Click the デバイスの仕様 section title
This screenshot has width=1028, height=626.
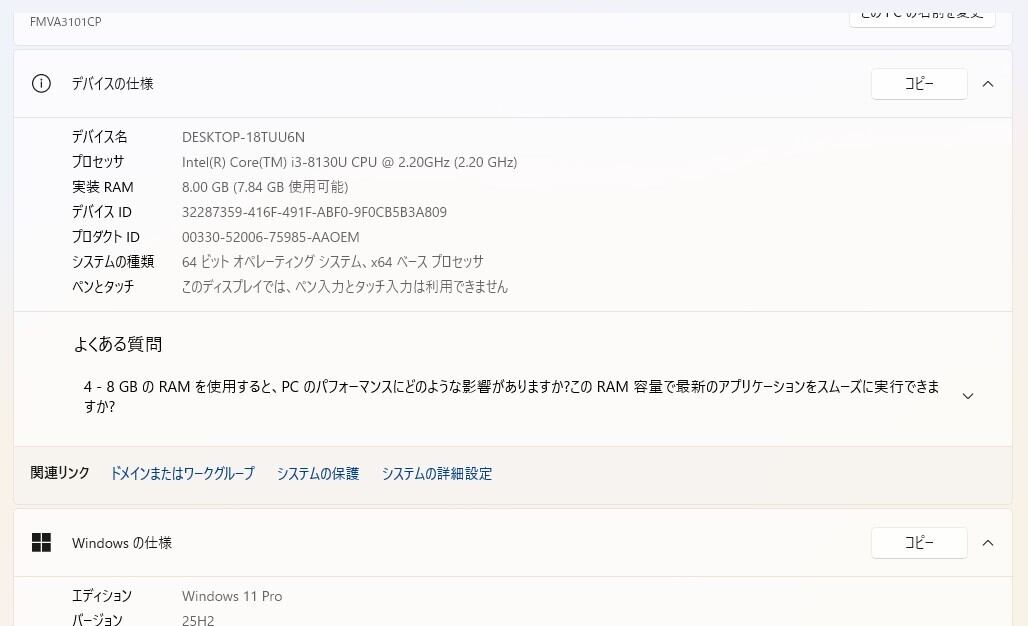[112, 84]
